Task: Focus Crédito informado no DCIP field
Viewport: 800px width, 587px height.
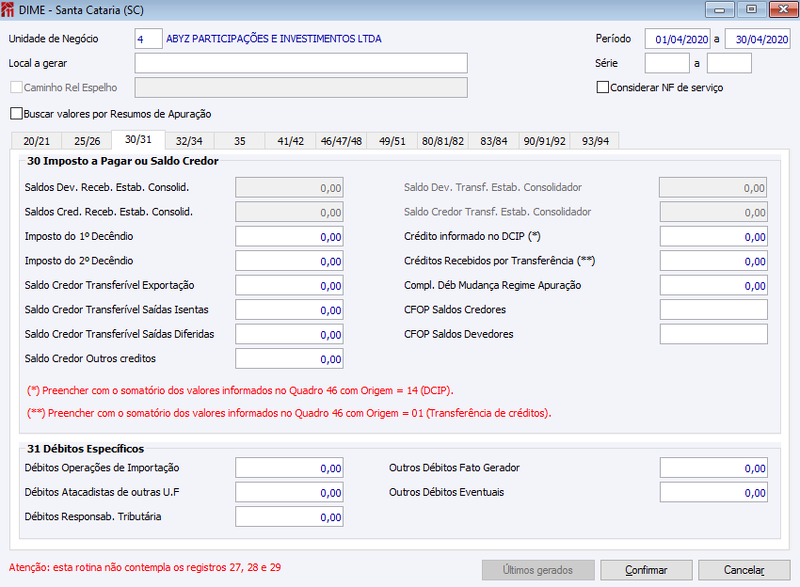Action: [714, 237]
